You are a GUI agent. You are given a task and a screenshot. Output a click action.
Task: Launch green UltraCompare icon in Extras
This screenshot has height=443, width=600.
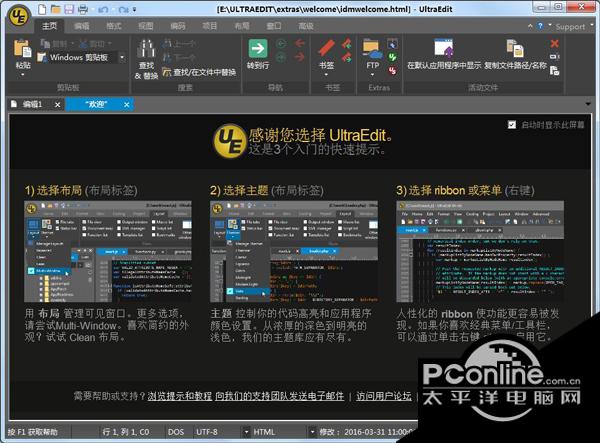[392, 57]
